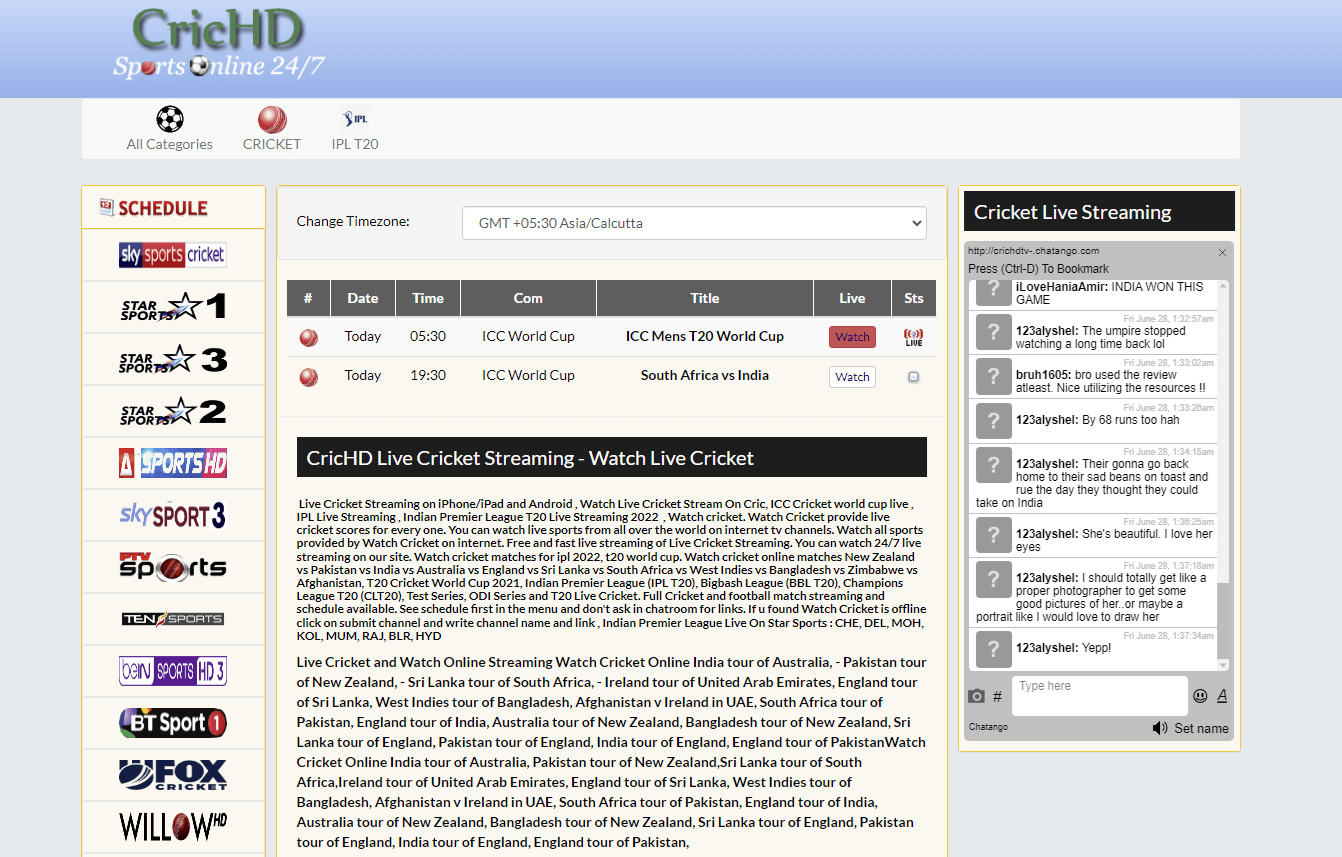The image size is (1342, 857).
Task: Click the chat scrollbar thumb
Action: [x=1223, y=619]
